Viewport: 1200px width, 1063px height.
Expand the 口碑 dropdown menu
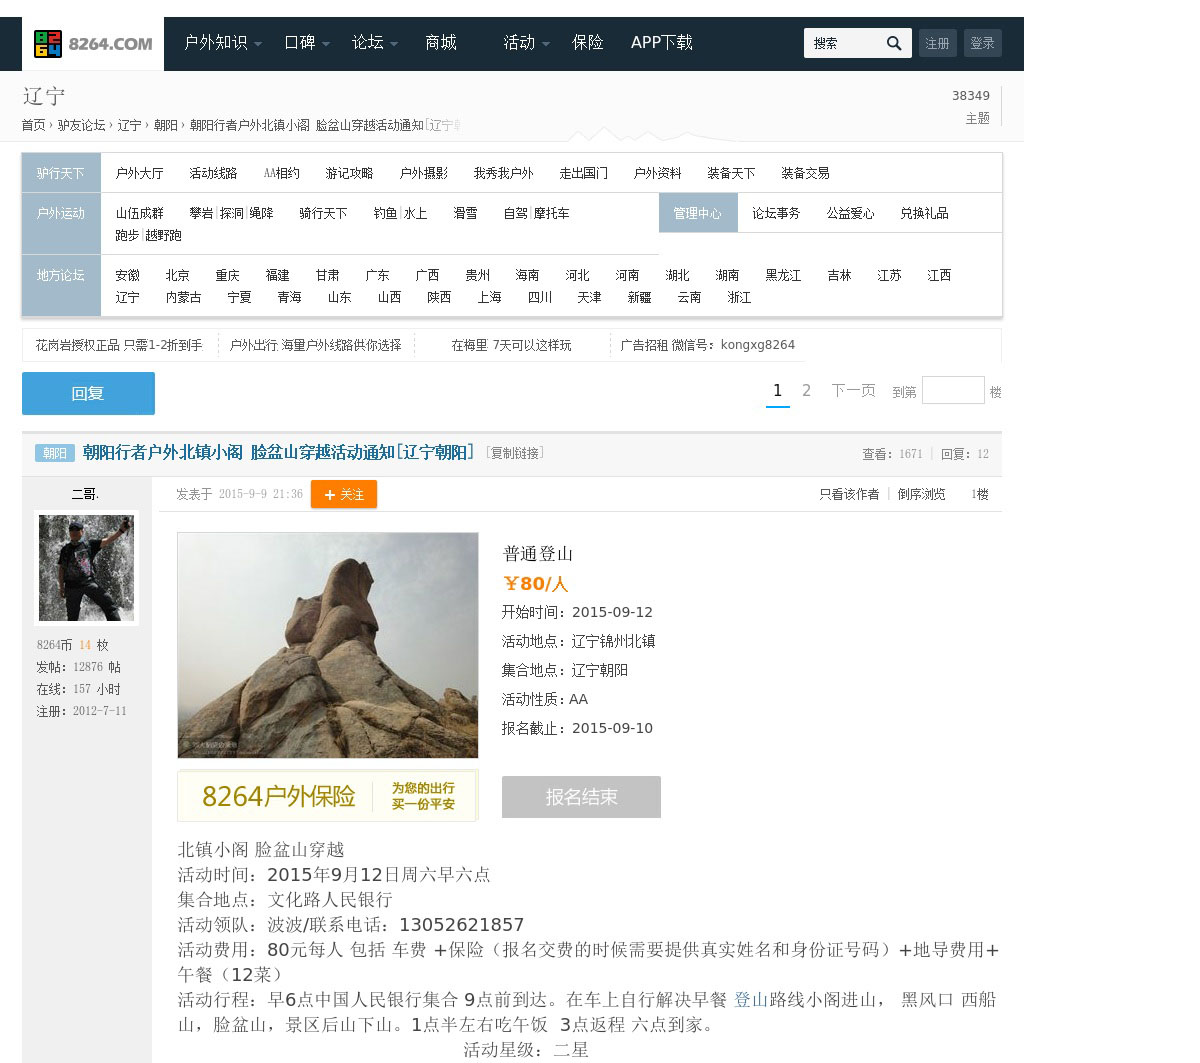[x=306, y=43]
